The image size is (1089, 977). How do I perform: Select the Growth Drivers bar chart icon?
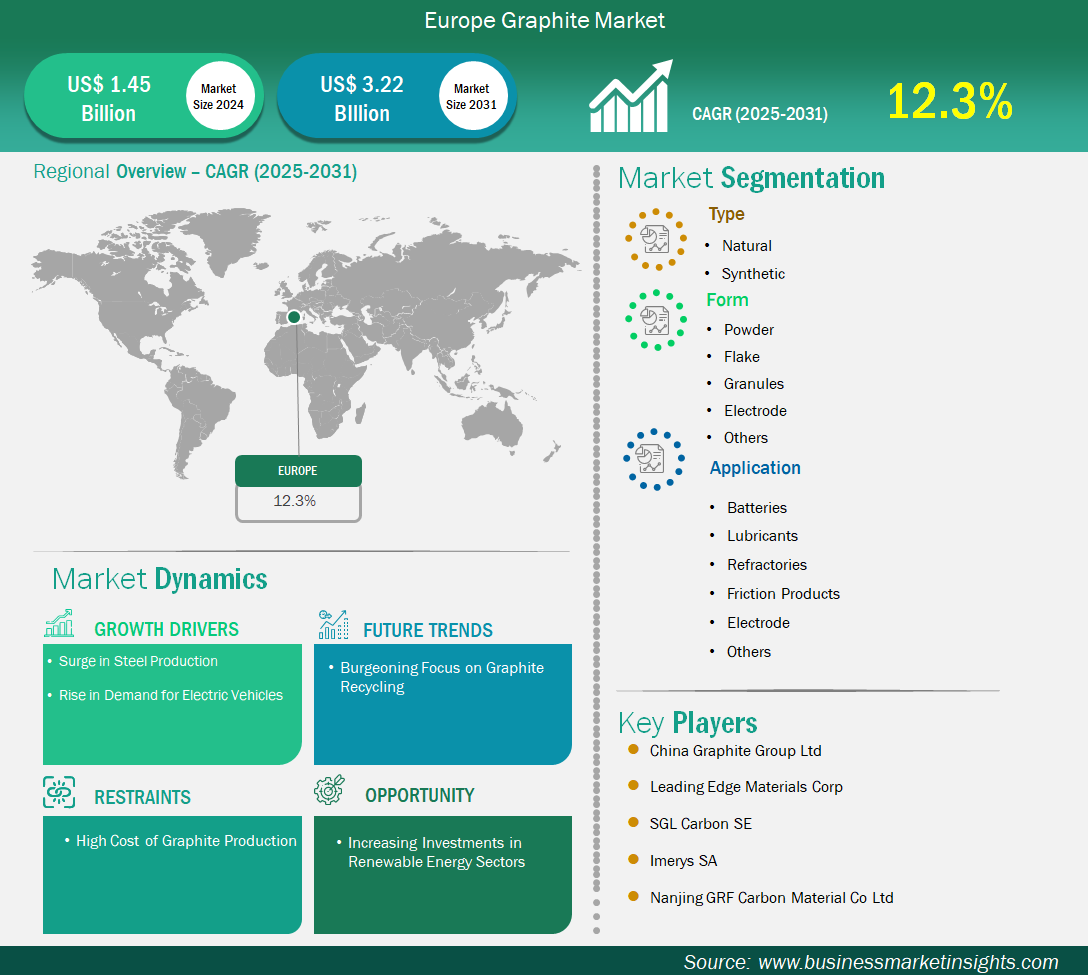pyautogui.click(x=58, y=622)
